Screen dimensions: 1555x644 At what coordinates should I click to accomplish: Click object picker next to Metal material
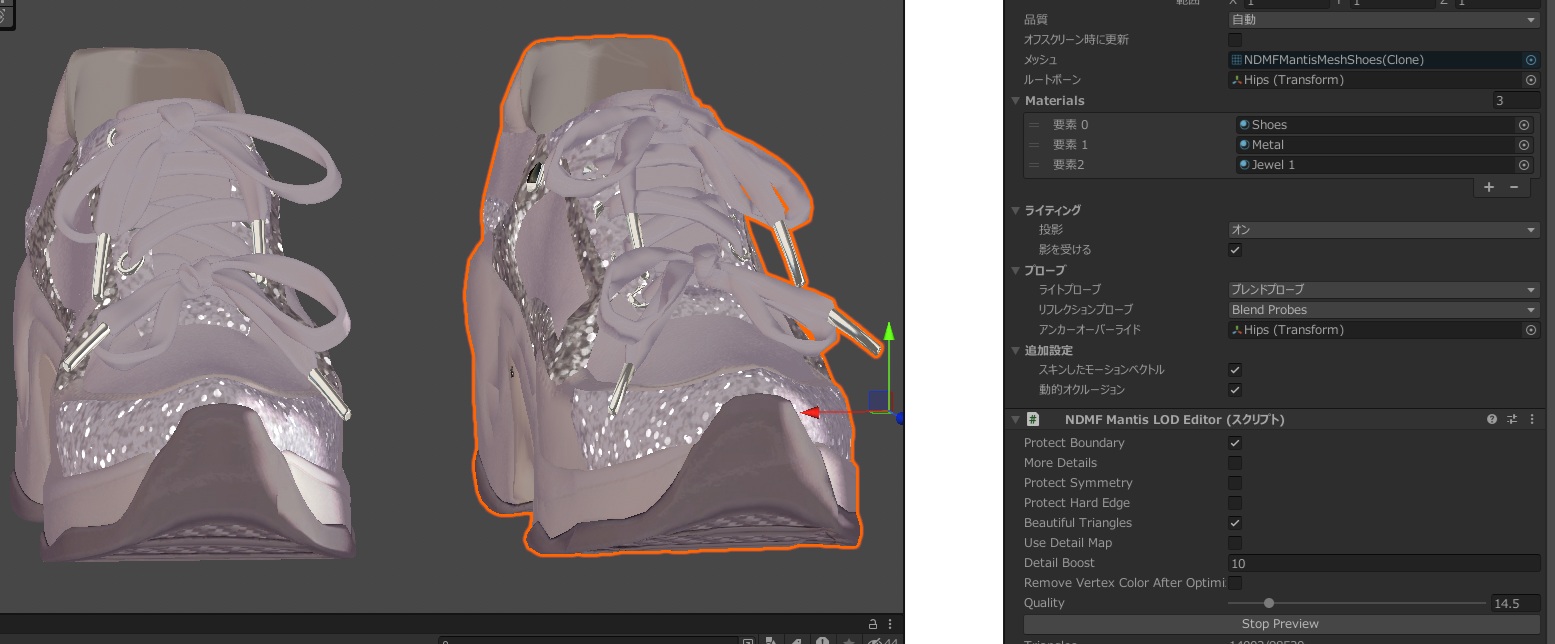pos(1524,145)
